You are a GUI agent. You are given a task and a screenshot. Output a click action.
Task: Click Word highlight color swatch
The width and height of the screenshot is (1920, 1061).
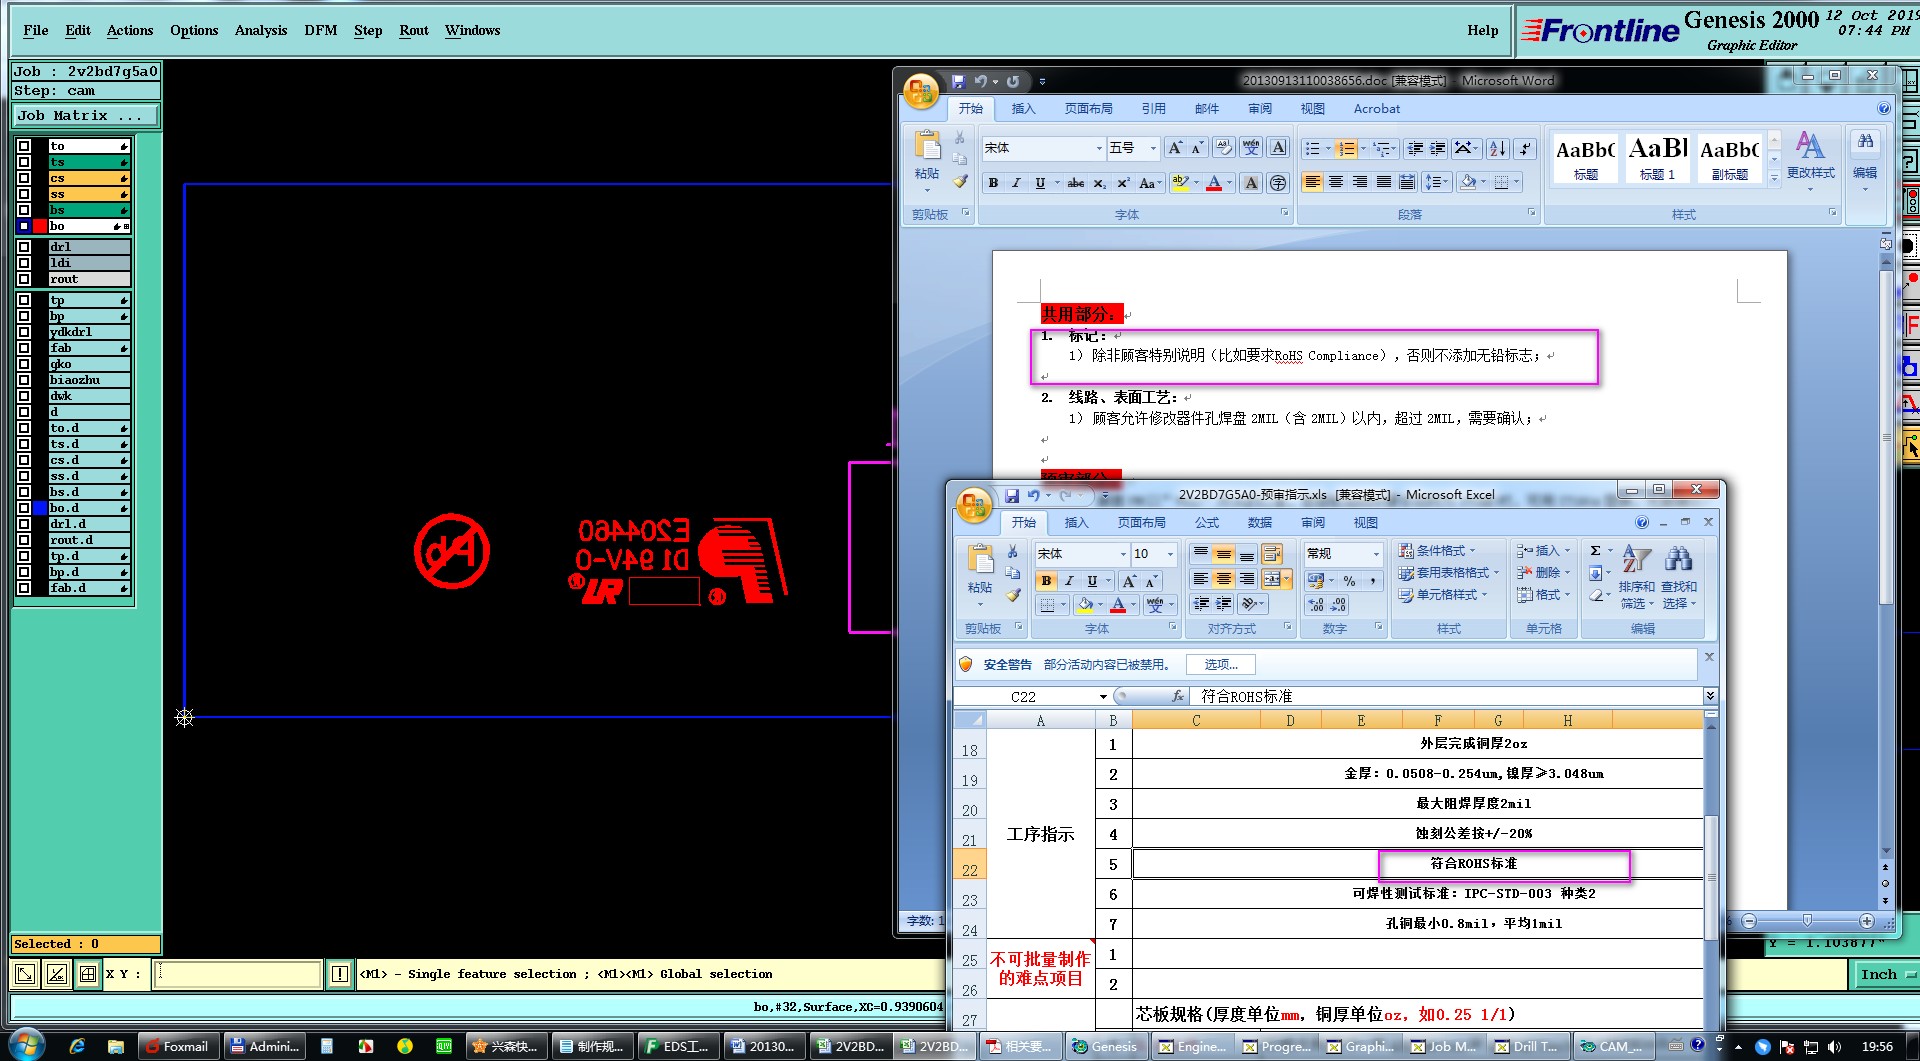(1180, 183)
